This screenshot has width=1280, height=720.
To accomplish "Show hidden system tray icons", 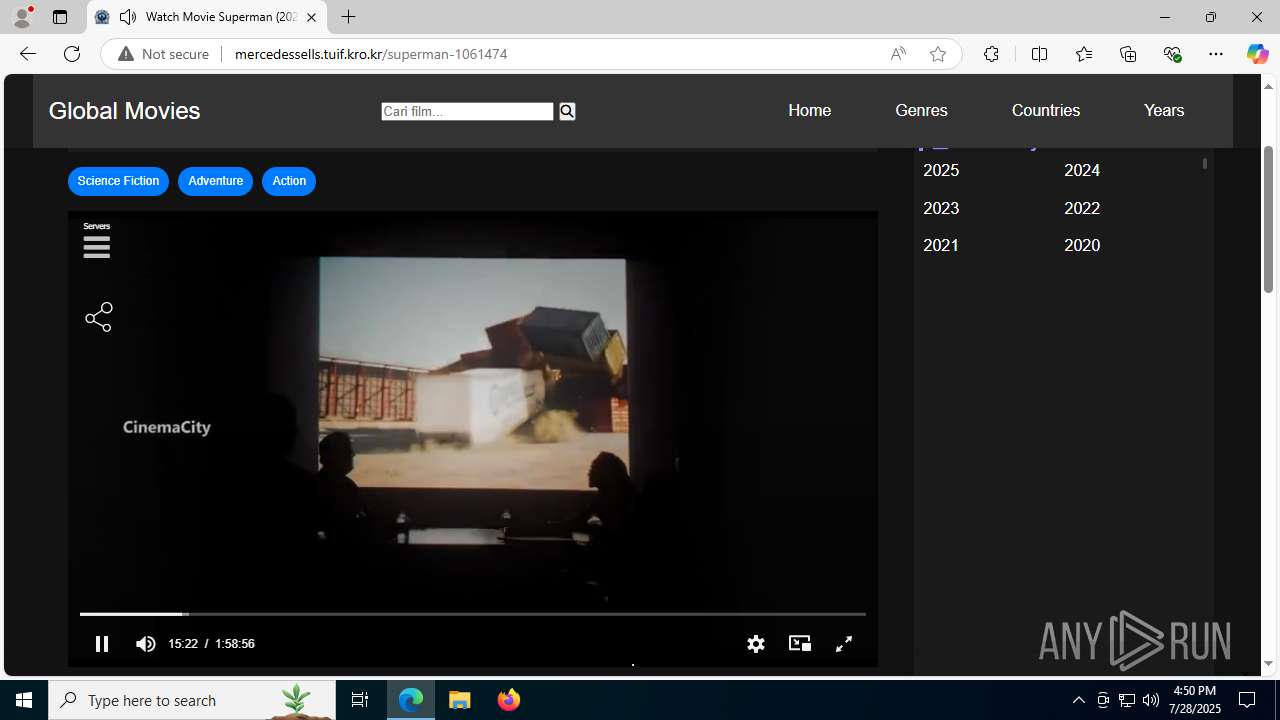I will 1078,700.
